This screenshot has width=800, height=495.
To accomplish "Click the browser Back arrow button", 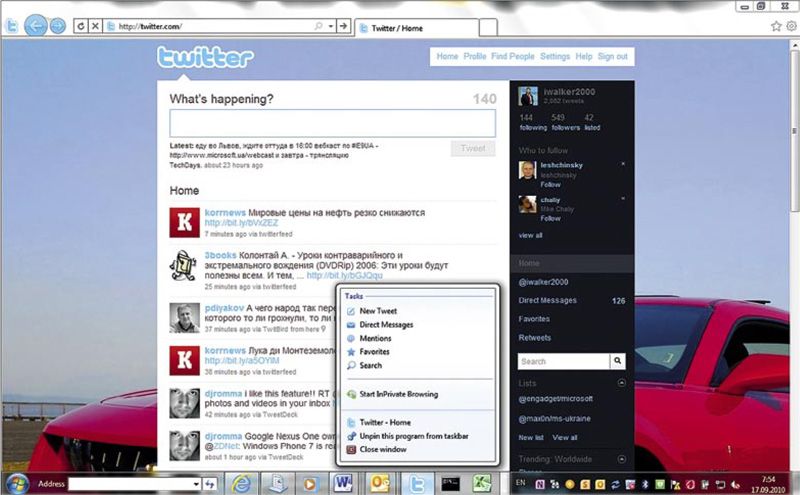I will click(x=36, y=25).
